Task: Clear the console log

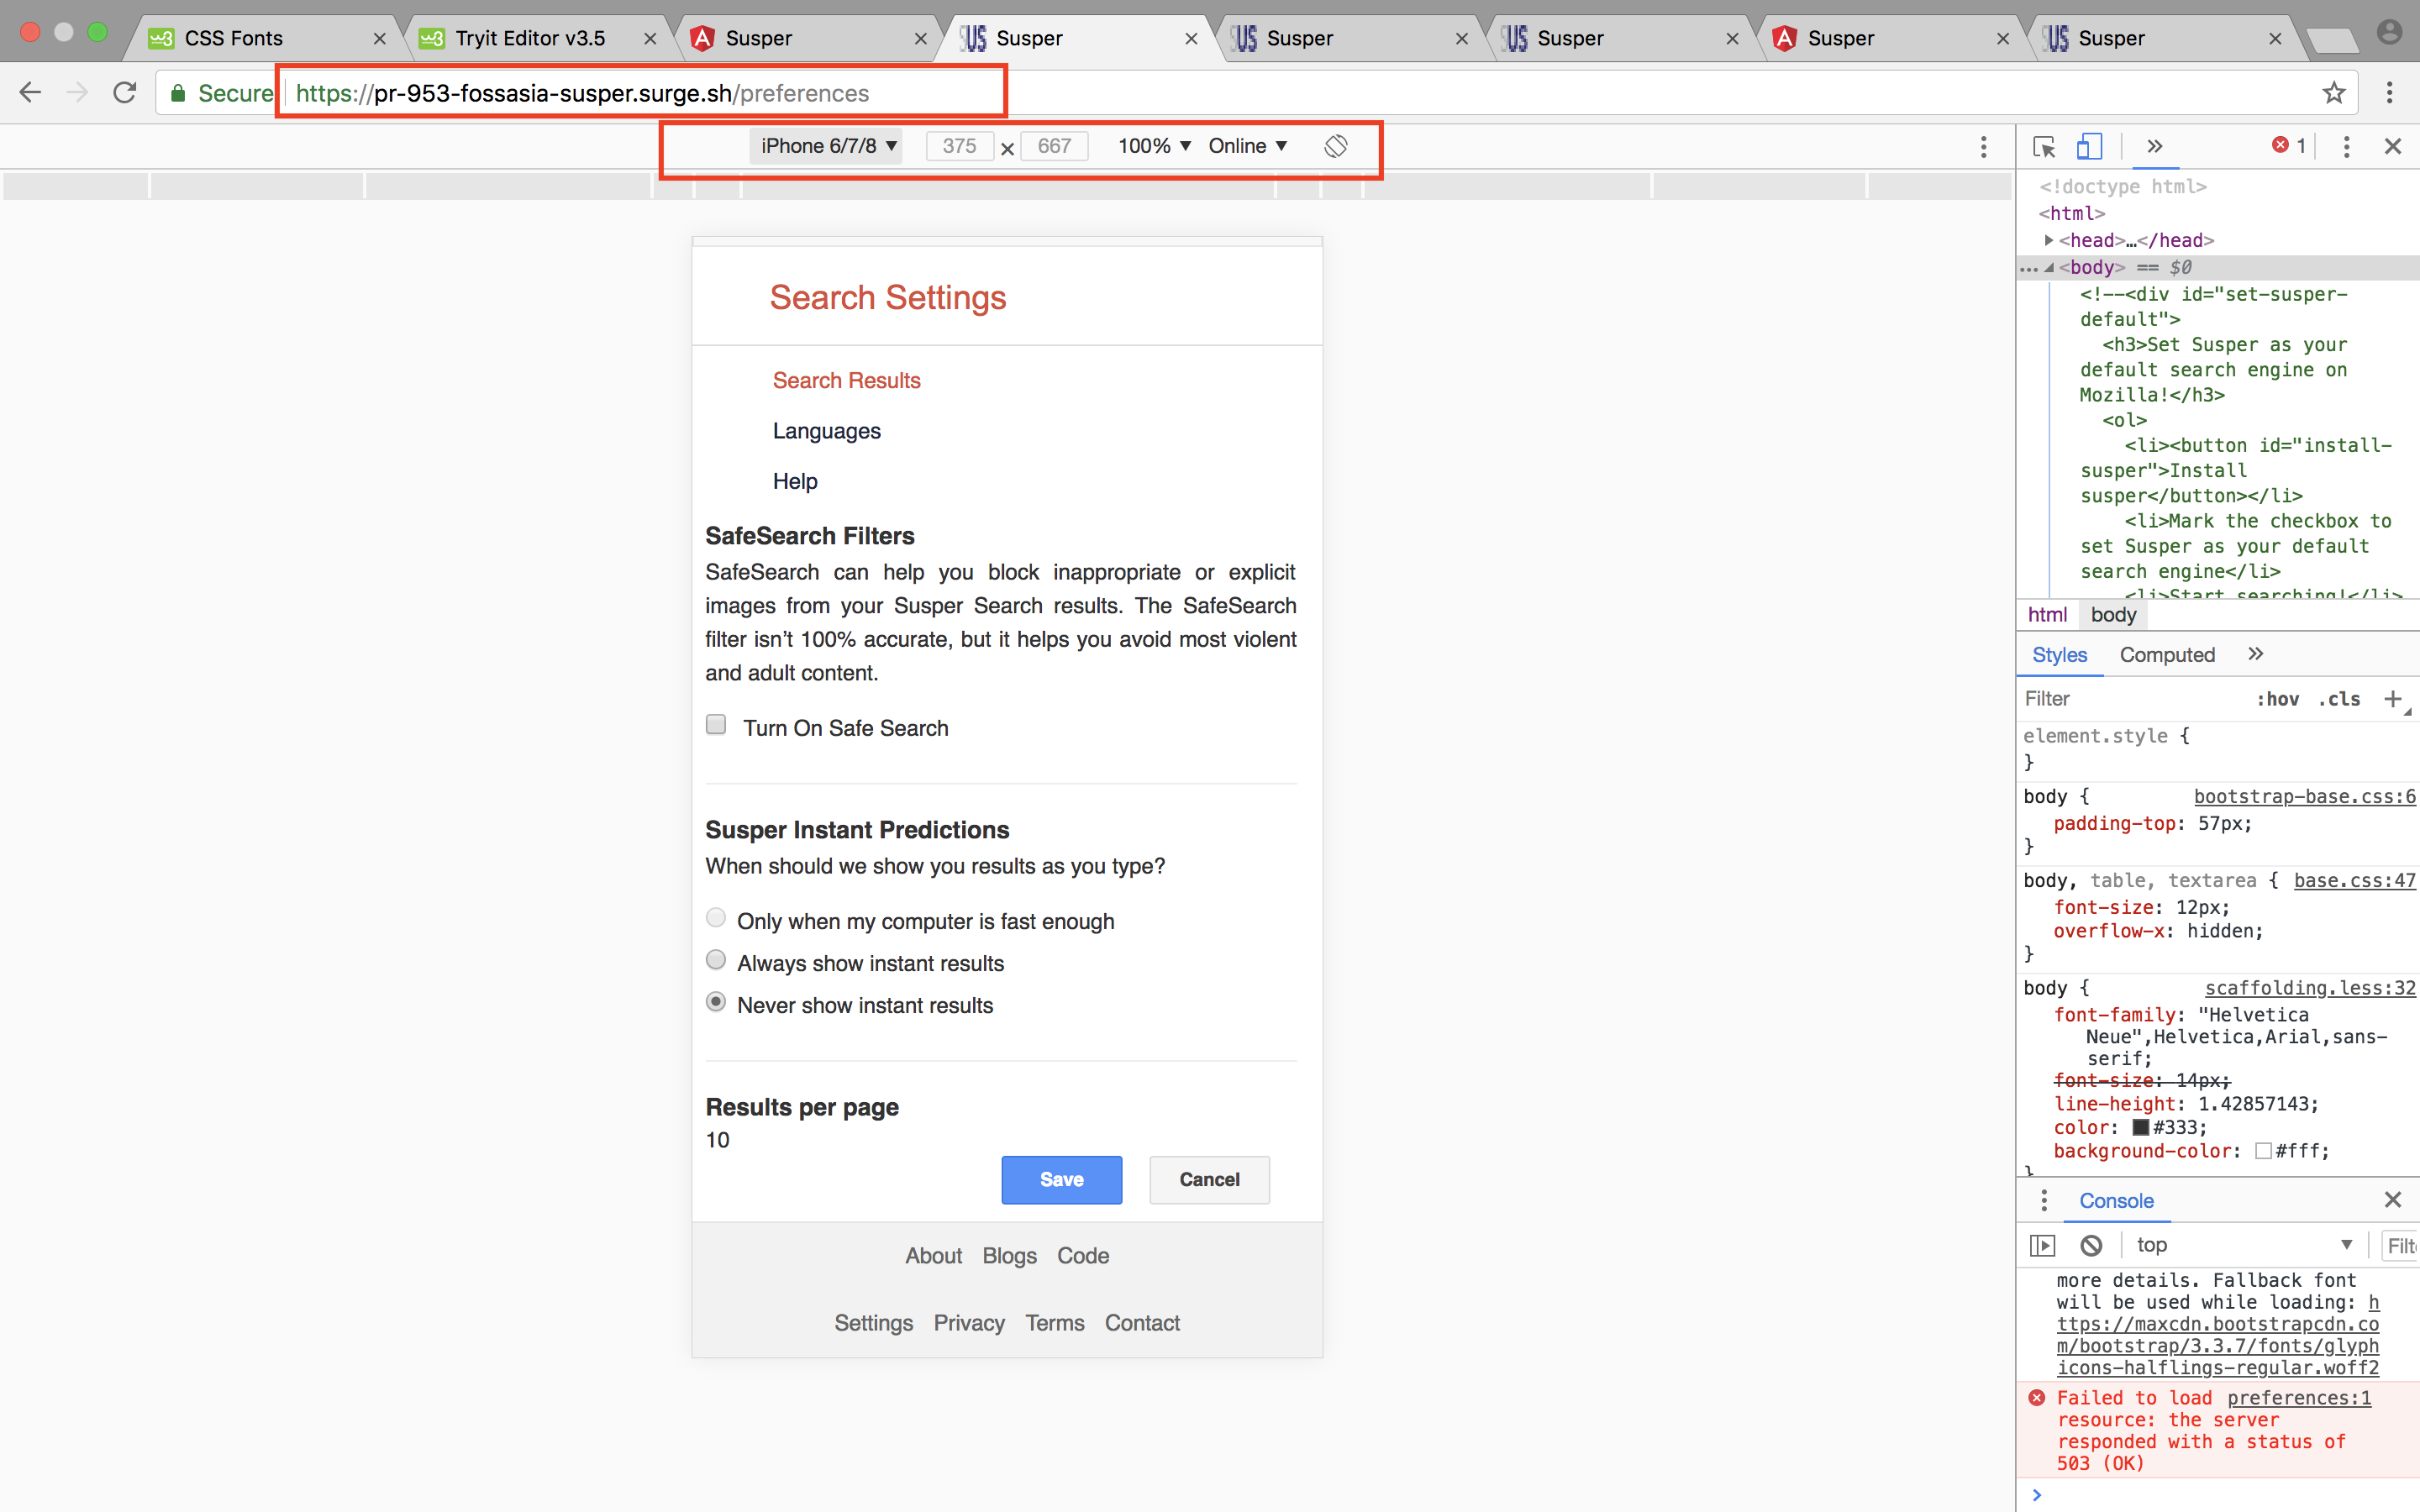Action: (2091, 1245)
